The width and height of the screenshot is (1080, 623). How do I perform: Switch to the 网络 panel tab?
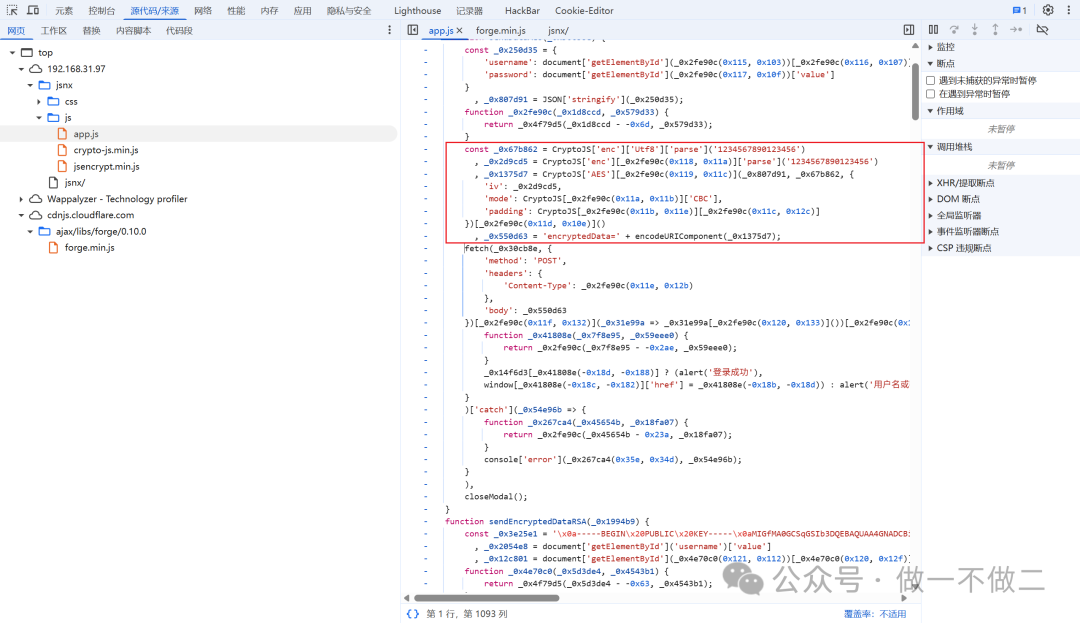point(203,10)
